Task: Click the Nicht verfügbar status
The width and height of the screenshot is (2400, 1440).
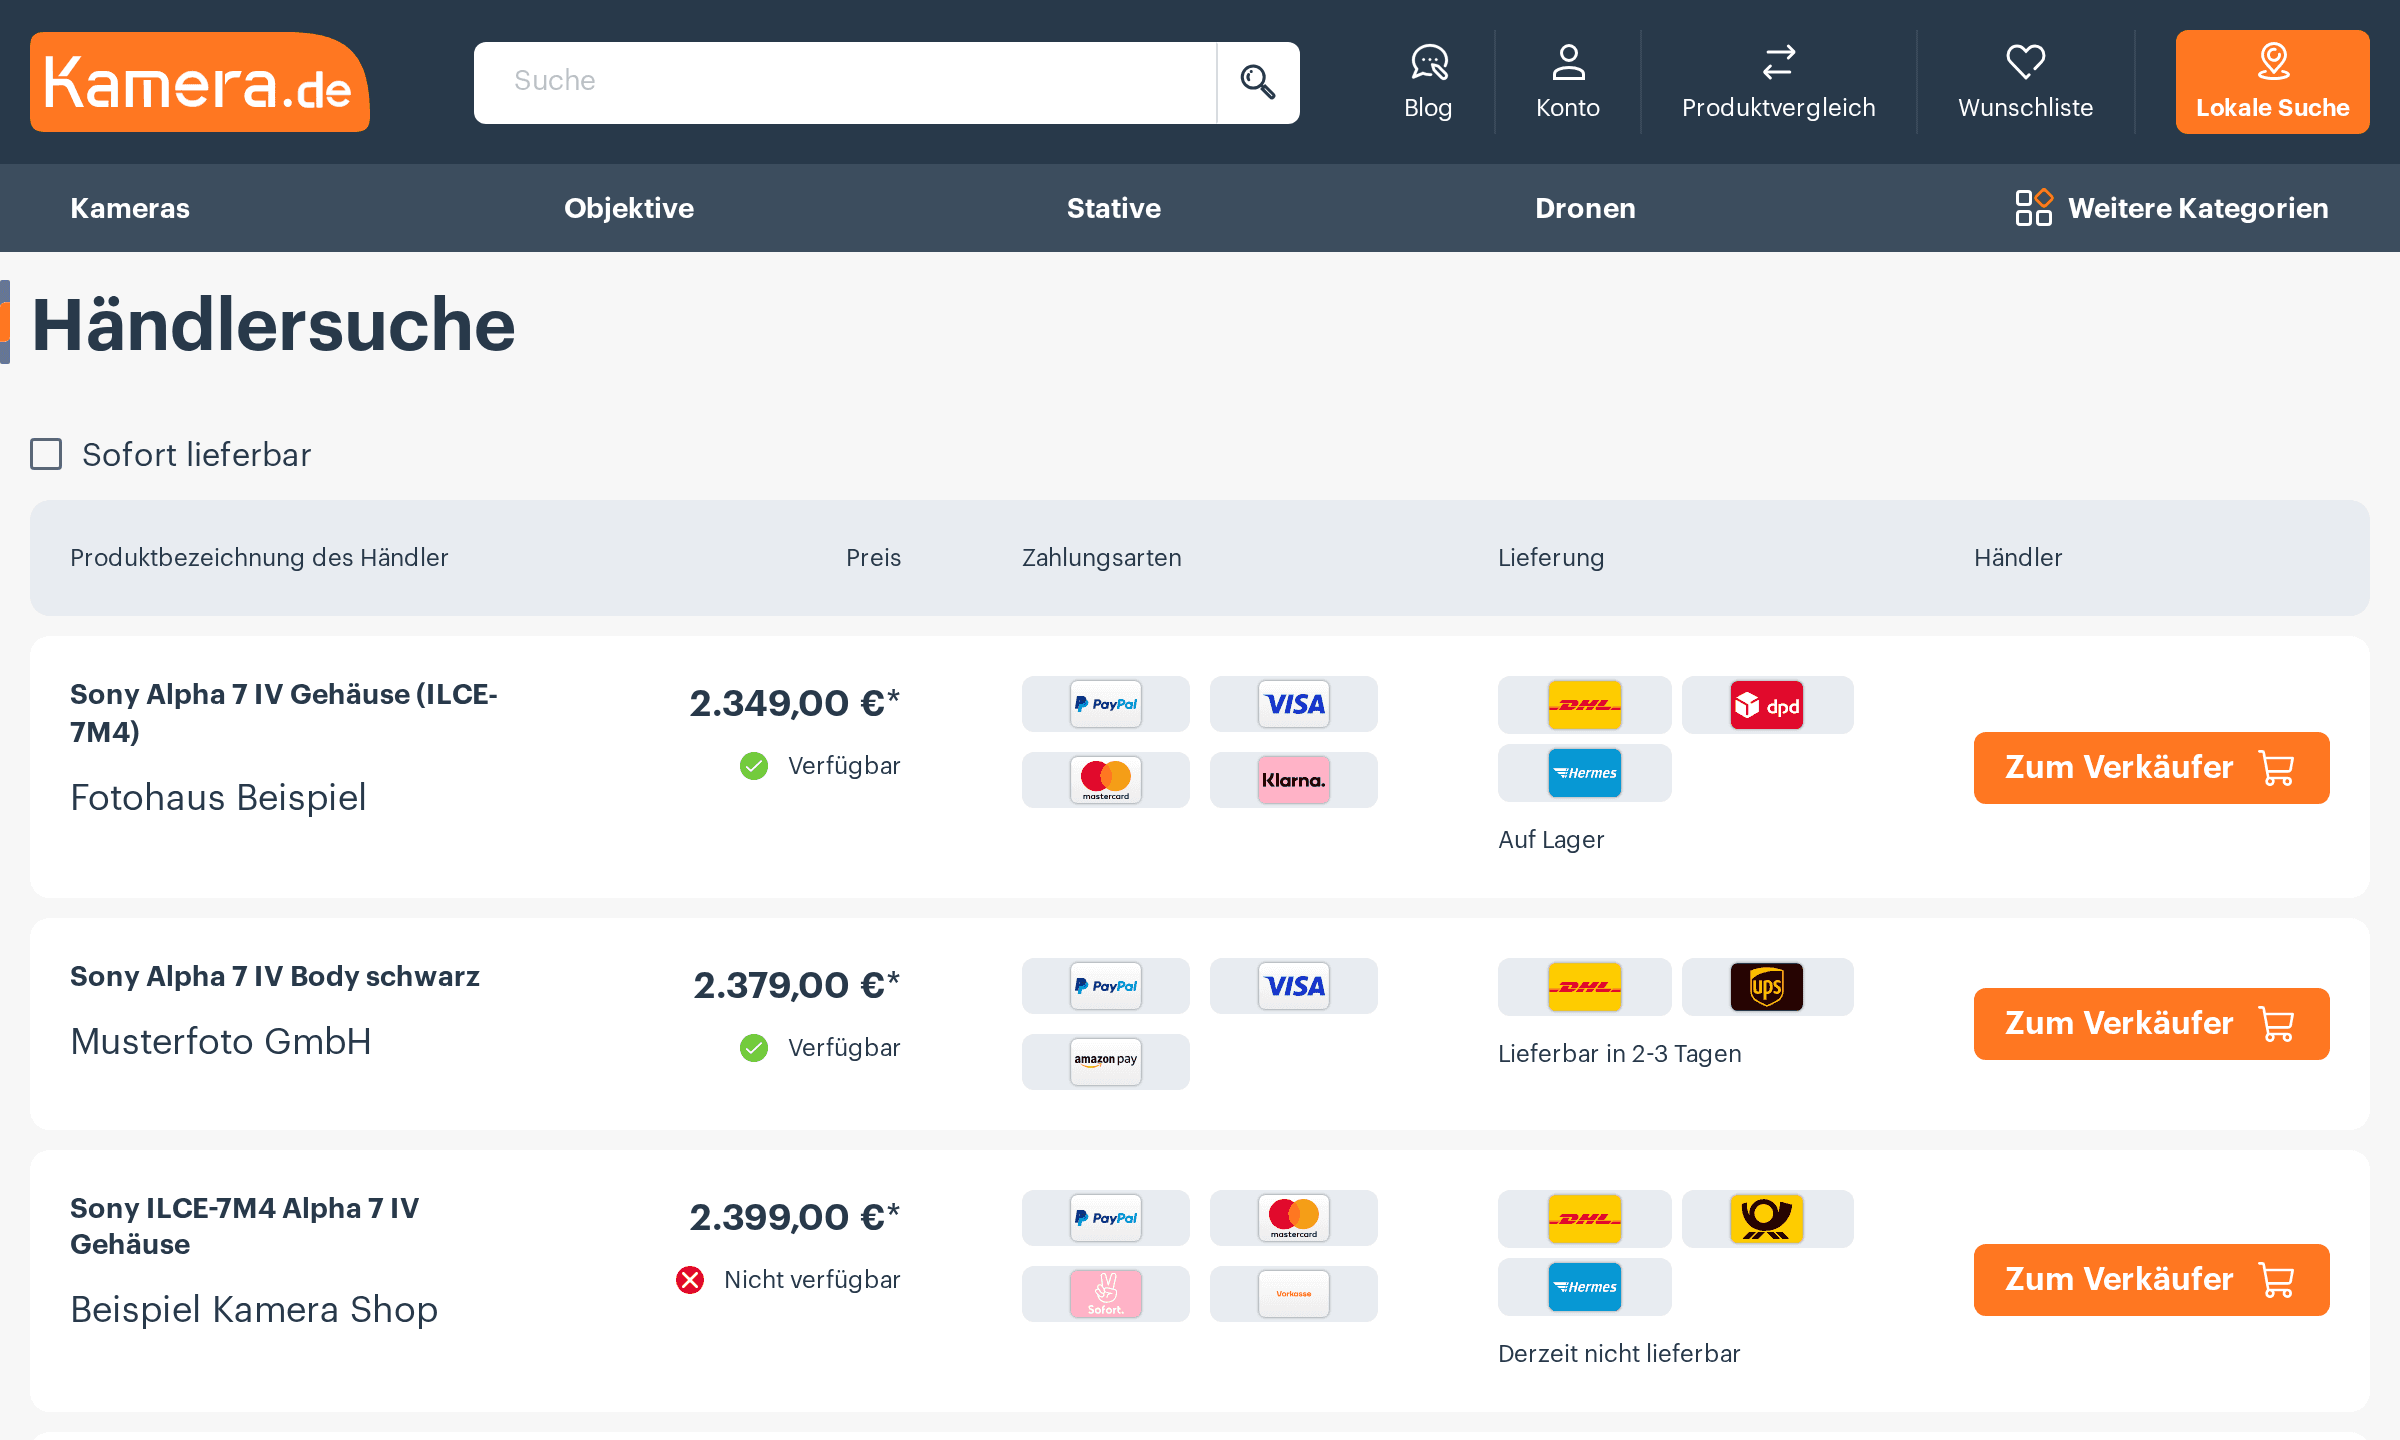Action: pos(788,1280)
